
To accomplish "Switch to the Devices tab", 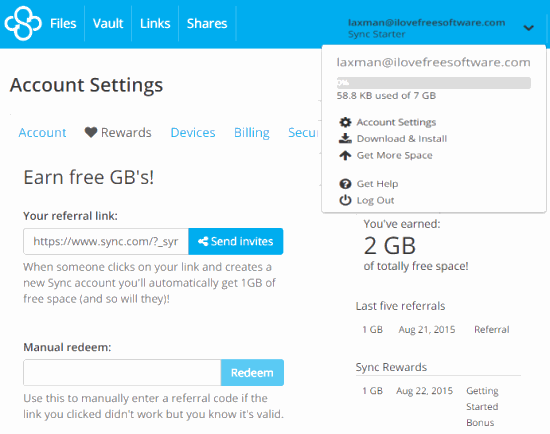I will (x=193, y=133).
